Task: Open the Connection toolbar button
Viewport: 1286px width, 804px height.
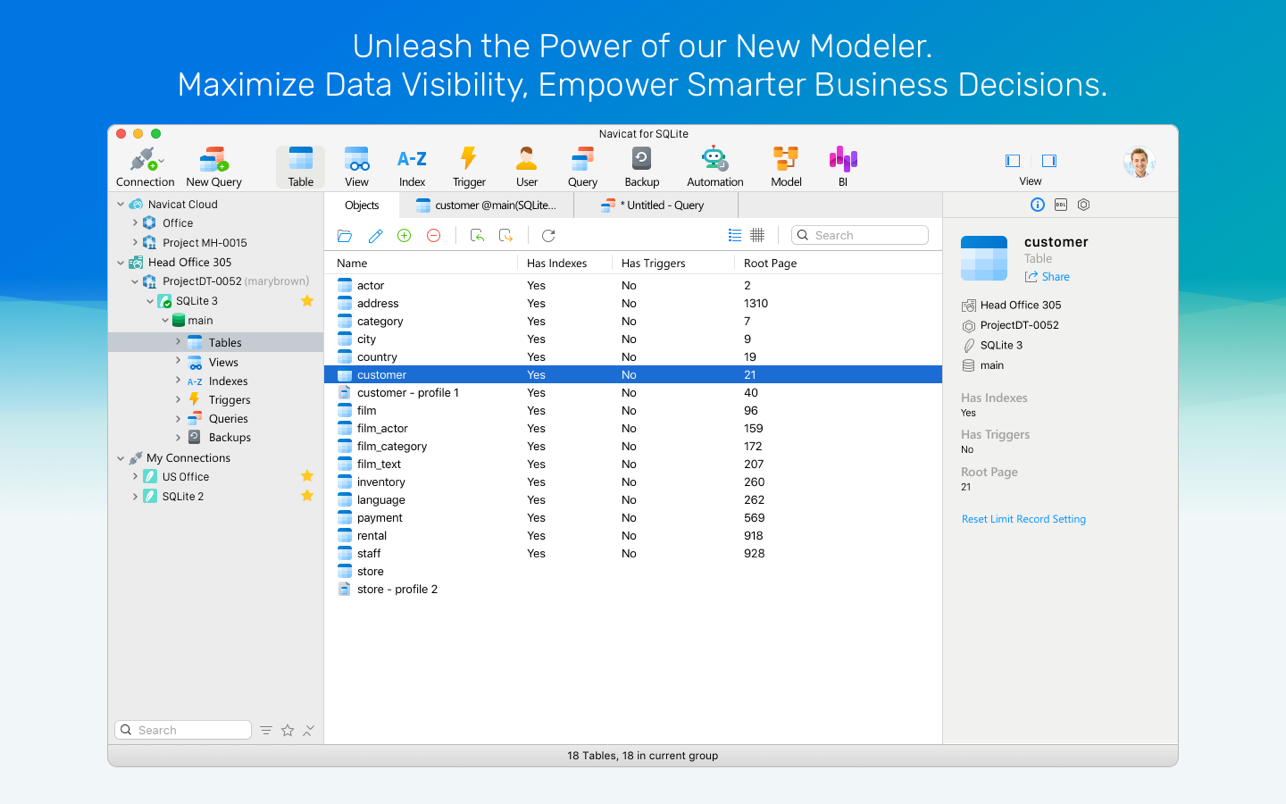Action: 145,167
